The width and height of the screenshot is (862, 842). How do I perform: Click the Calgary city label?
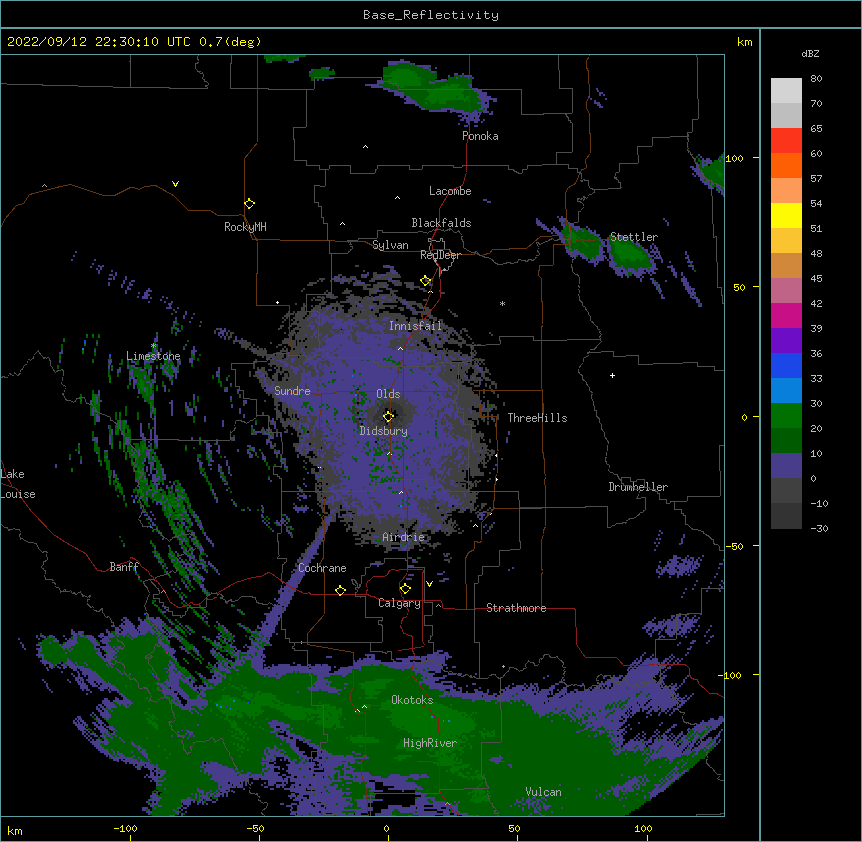pos(399,603)
